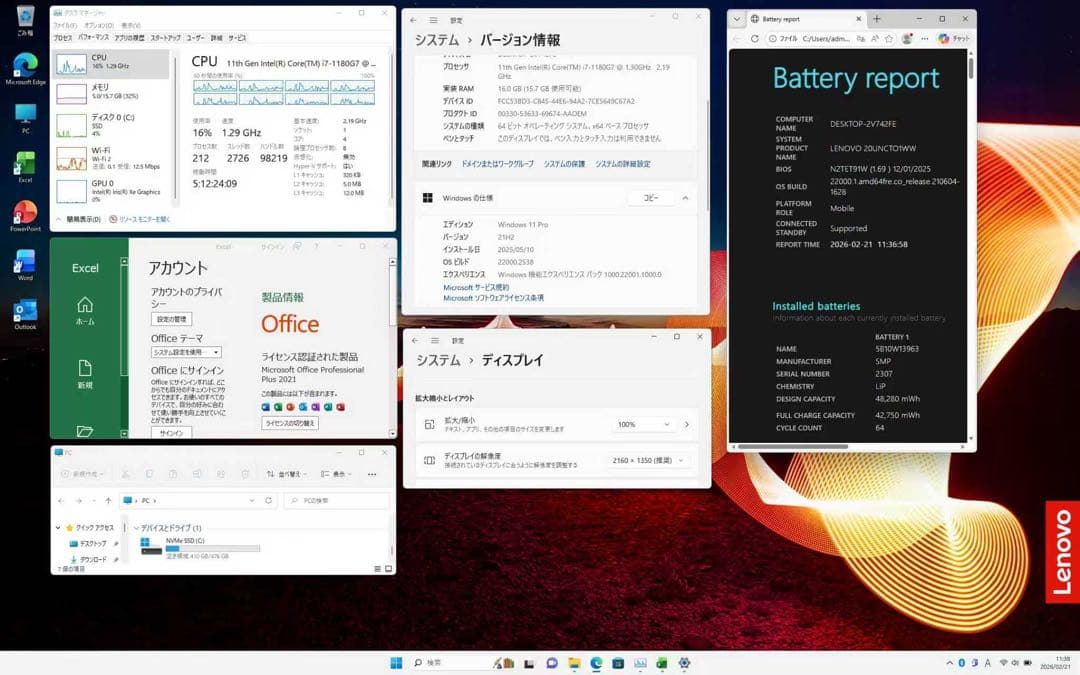Open the Microsoft Edge desktop shortcut
Screen dimensions: 1080x675
point(25,69)
